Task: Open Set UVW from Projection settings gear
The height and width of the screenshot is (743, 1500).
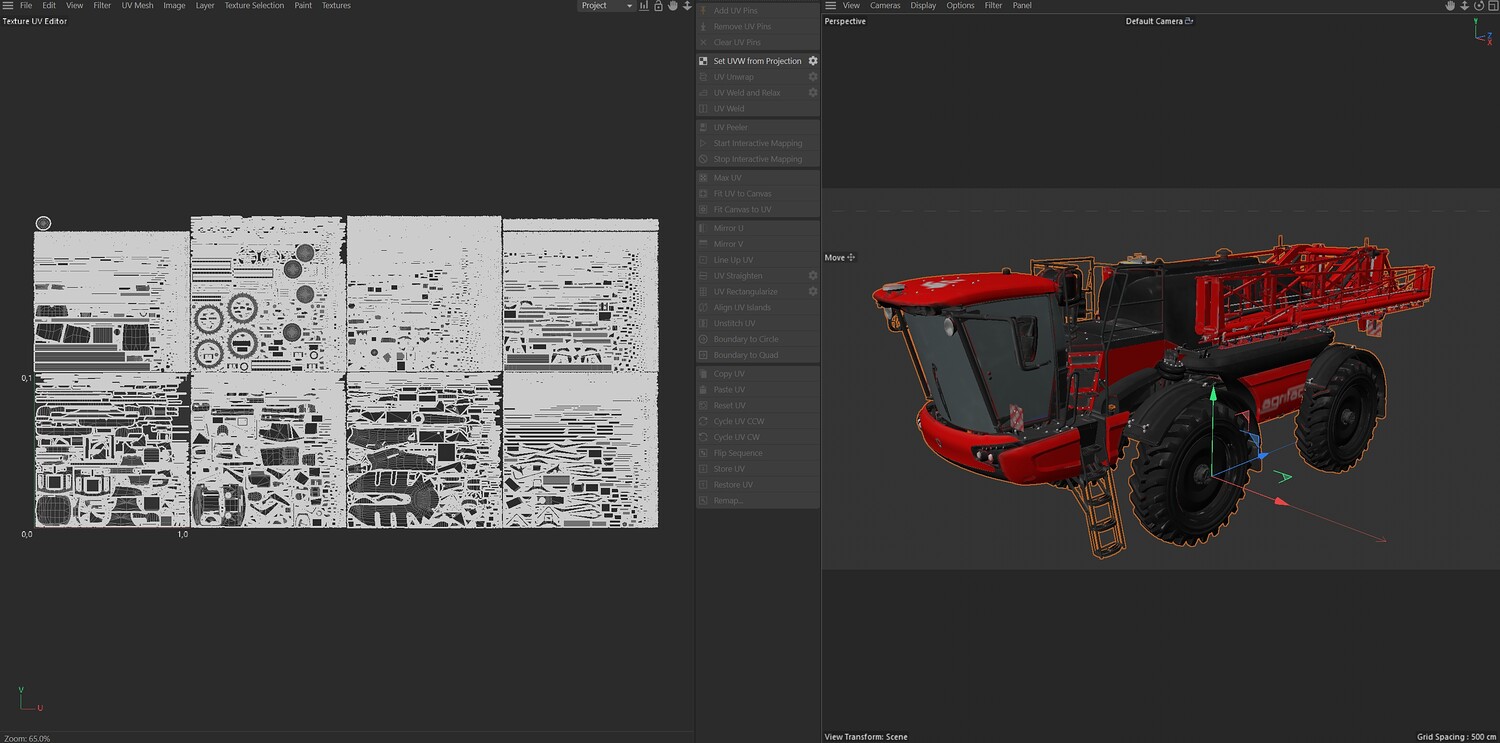Action: 813,61
